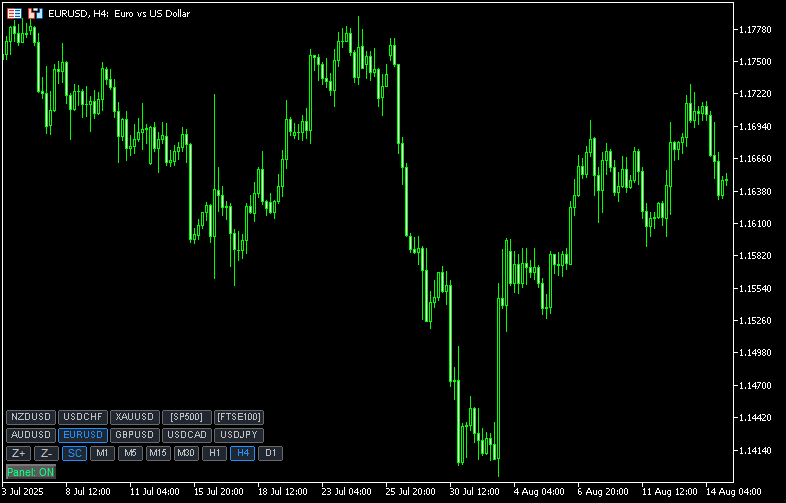Load the [FTSE100] index symbol
Viewport: 786px width, 503px height.
coord(239,417)
